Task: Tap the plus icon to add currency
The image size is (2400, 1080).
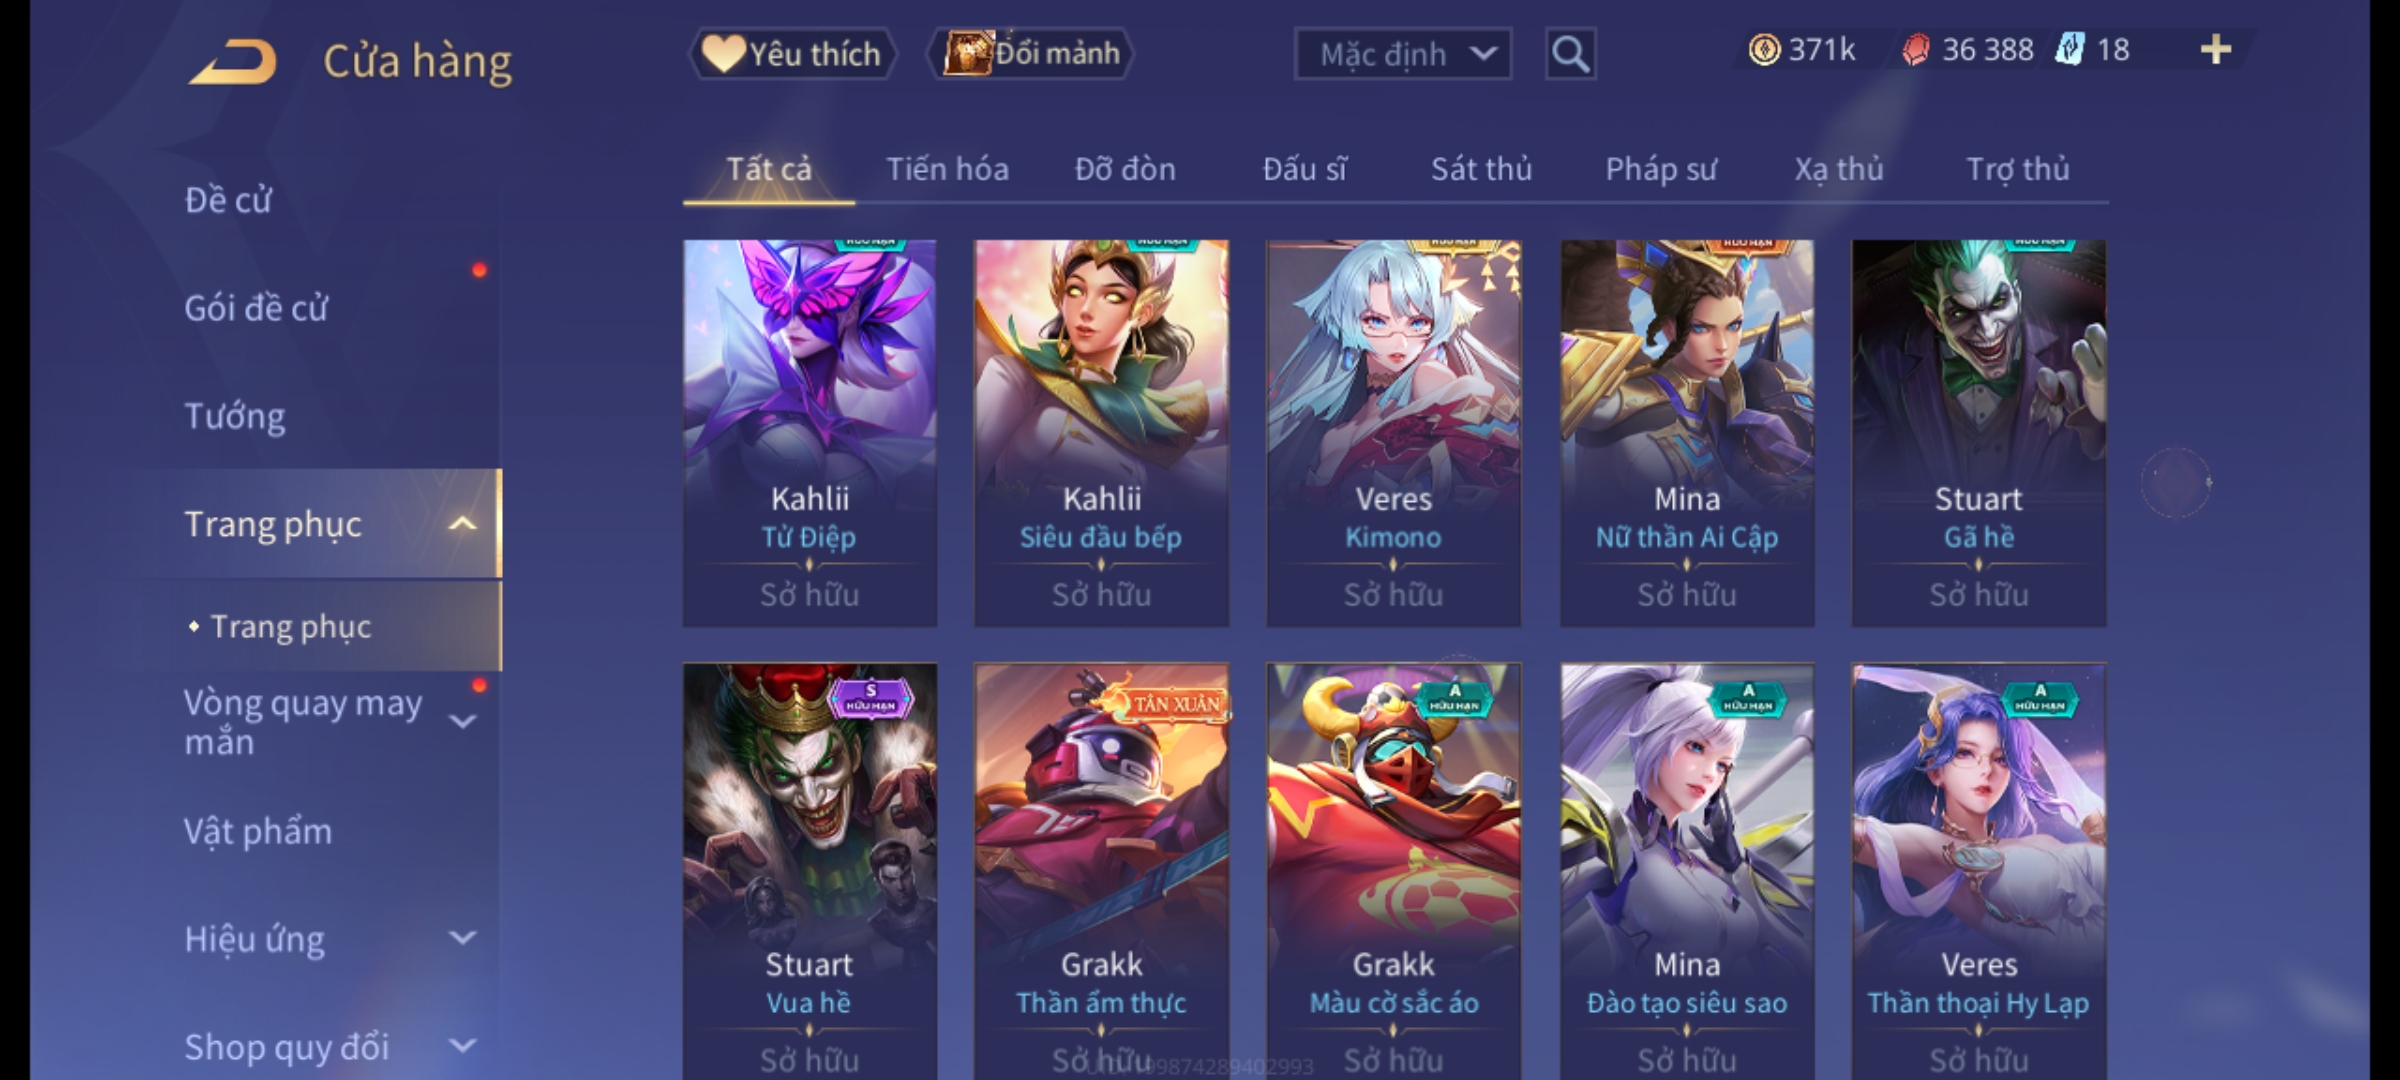Action: [x=2216, y=50]
